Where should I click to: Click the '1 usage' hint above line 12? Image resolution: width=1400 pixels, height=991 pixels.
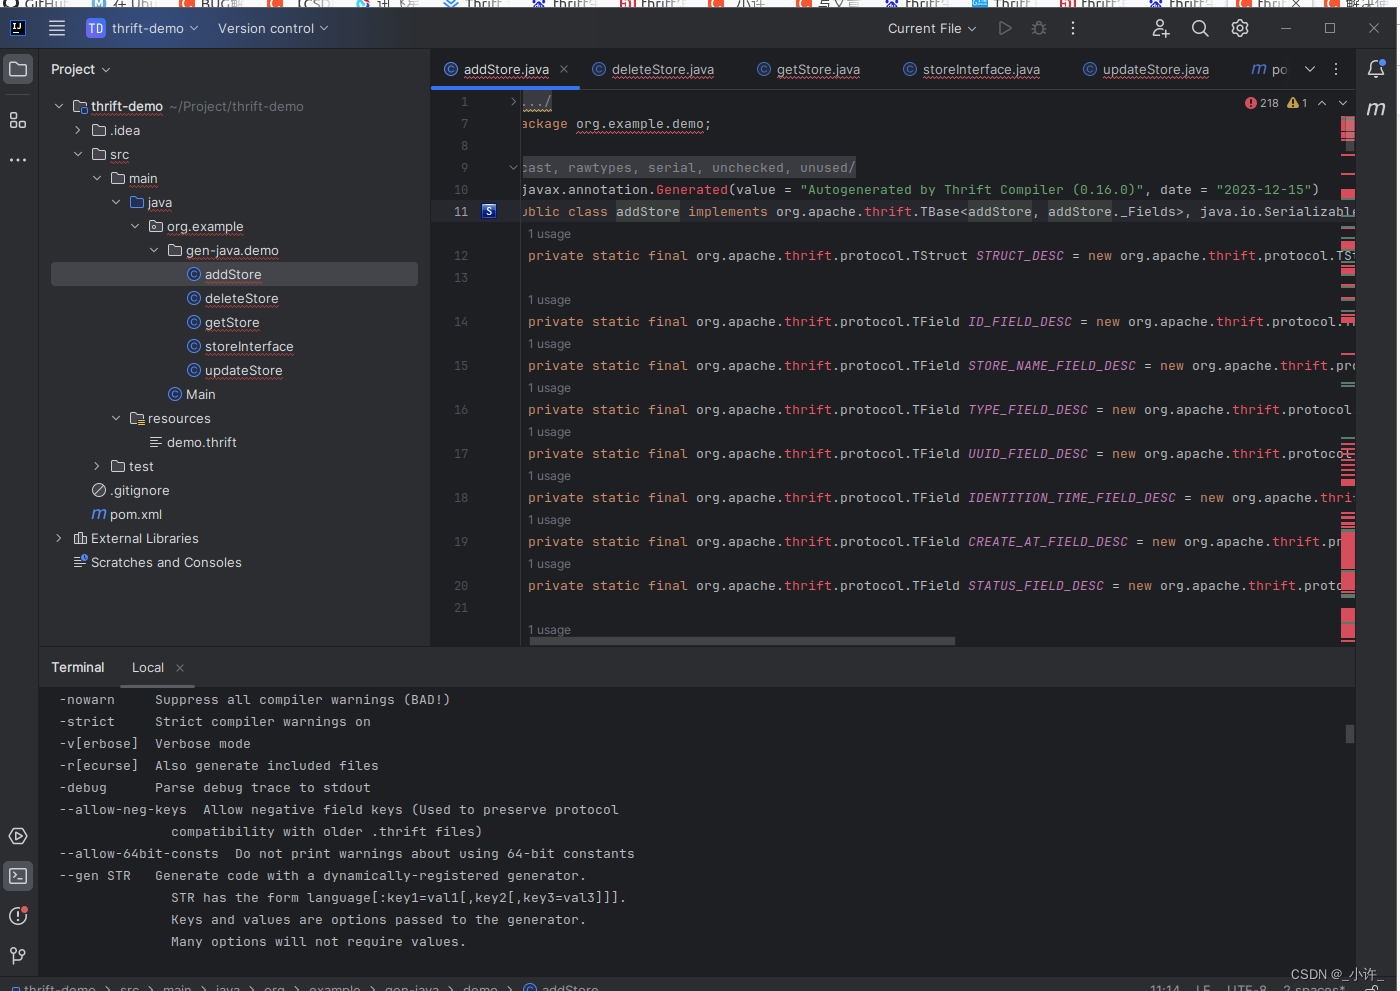[549, 234]
